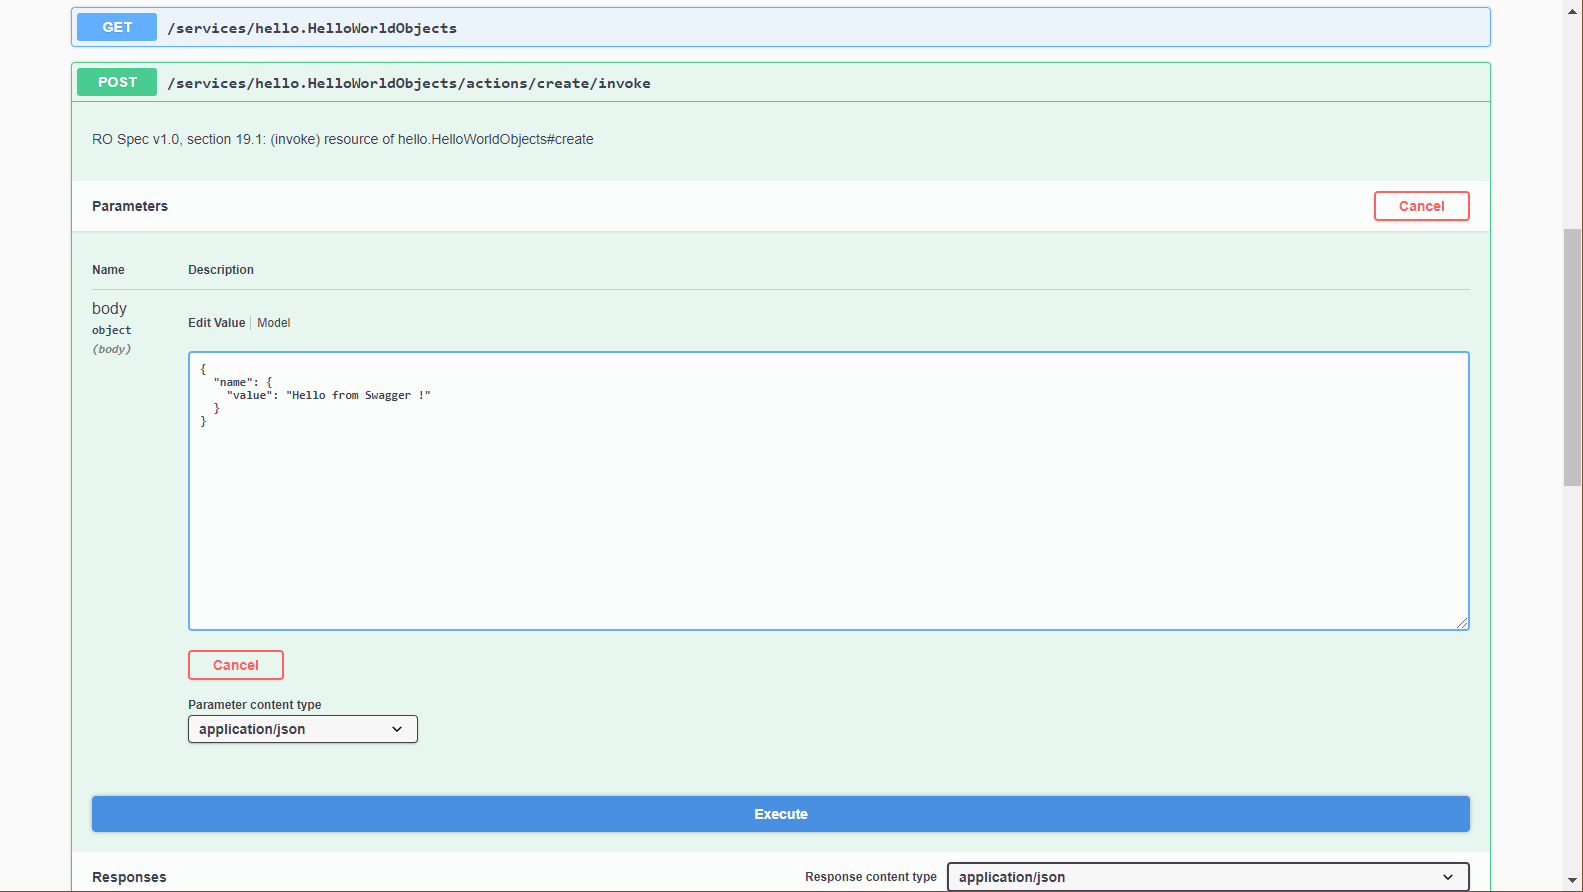
Task: Switch to the Model tab
Action: click(x=274, y=323)
